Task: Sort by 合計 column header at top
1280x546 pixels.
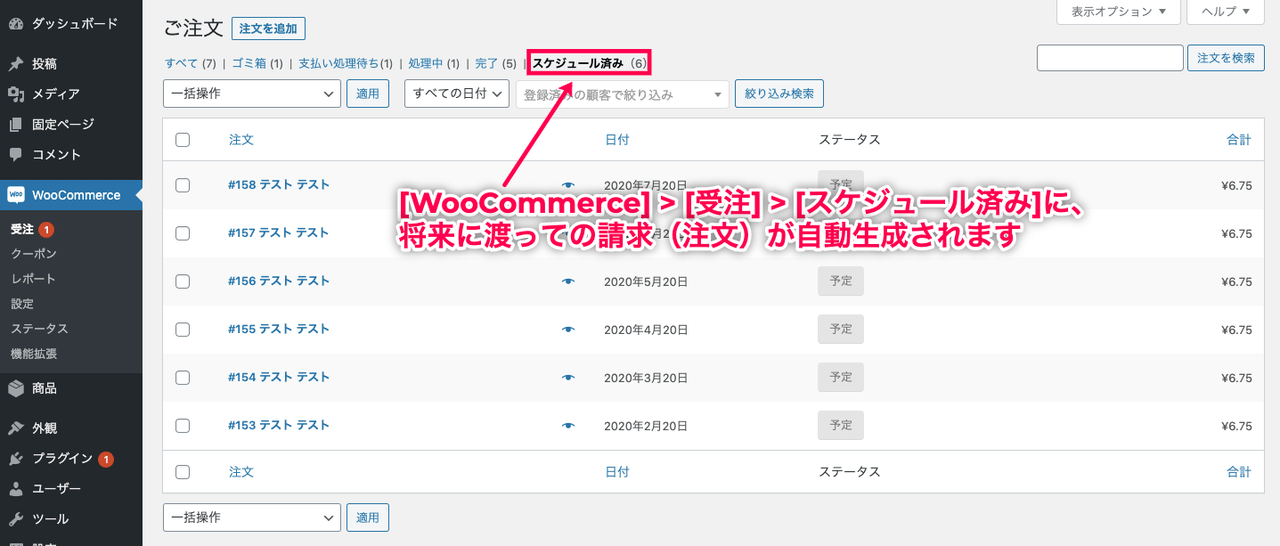Action: pyautogui.click(x=1239, y=140)
